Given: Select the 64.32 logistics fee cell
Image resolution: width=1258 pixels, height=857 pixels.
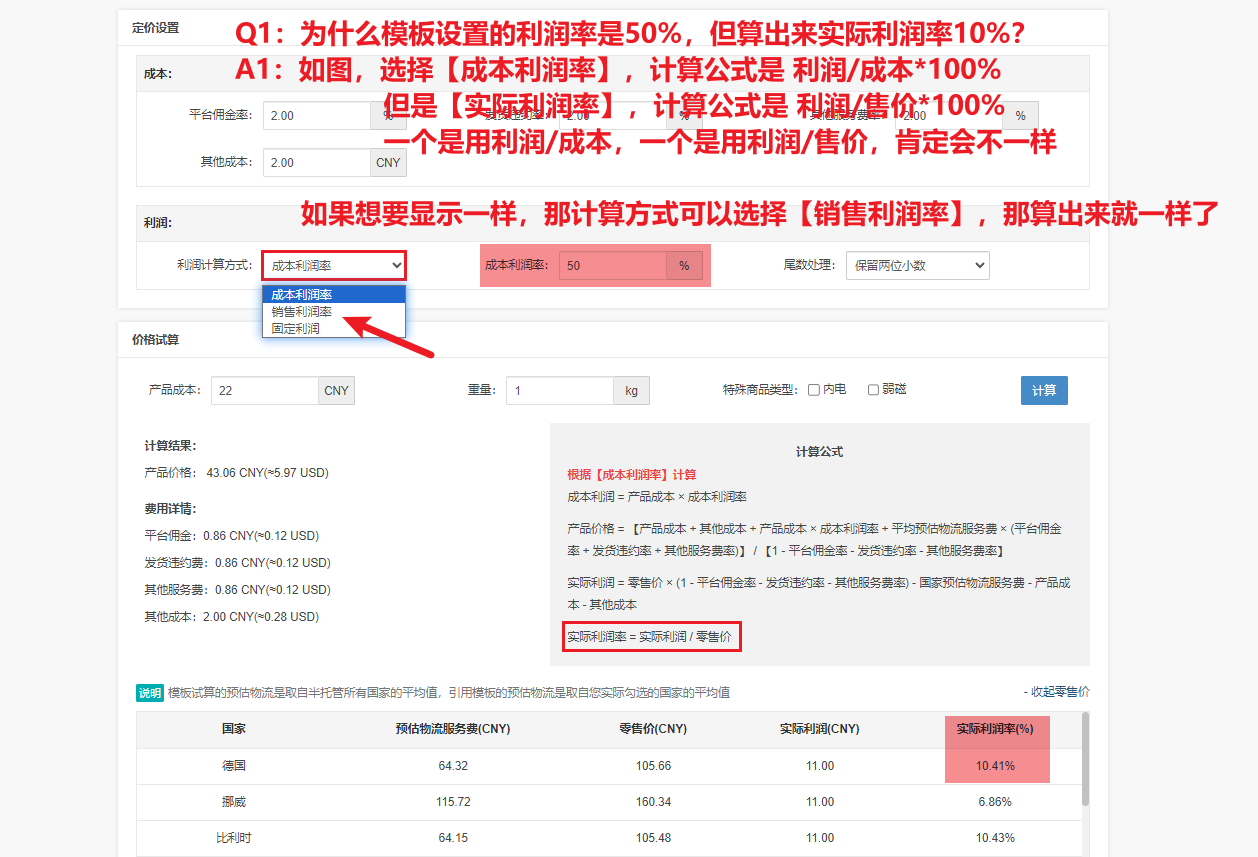Looking at the screenshot, I should point(453,766).
